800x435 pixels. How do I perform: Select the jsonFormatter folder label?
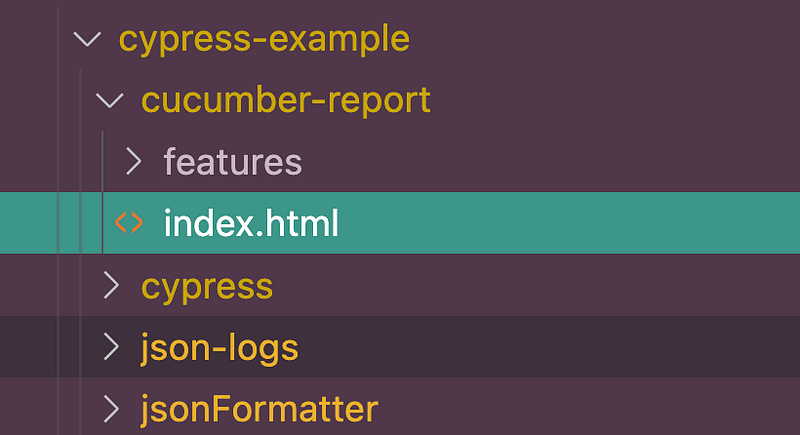260,409
